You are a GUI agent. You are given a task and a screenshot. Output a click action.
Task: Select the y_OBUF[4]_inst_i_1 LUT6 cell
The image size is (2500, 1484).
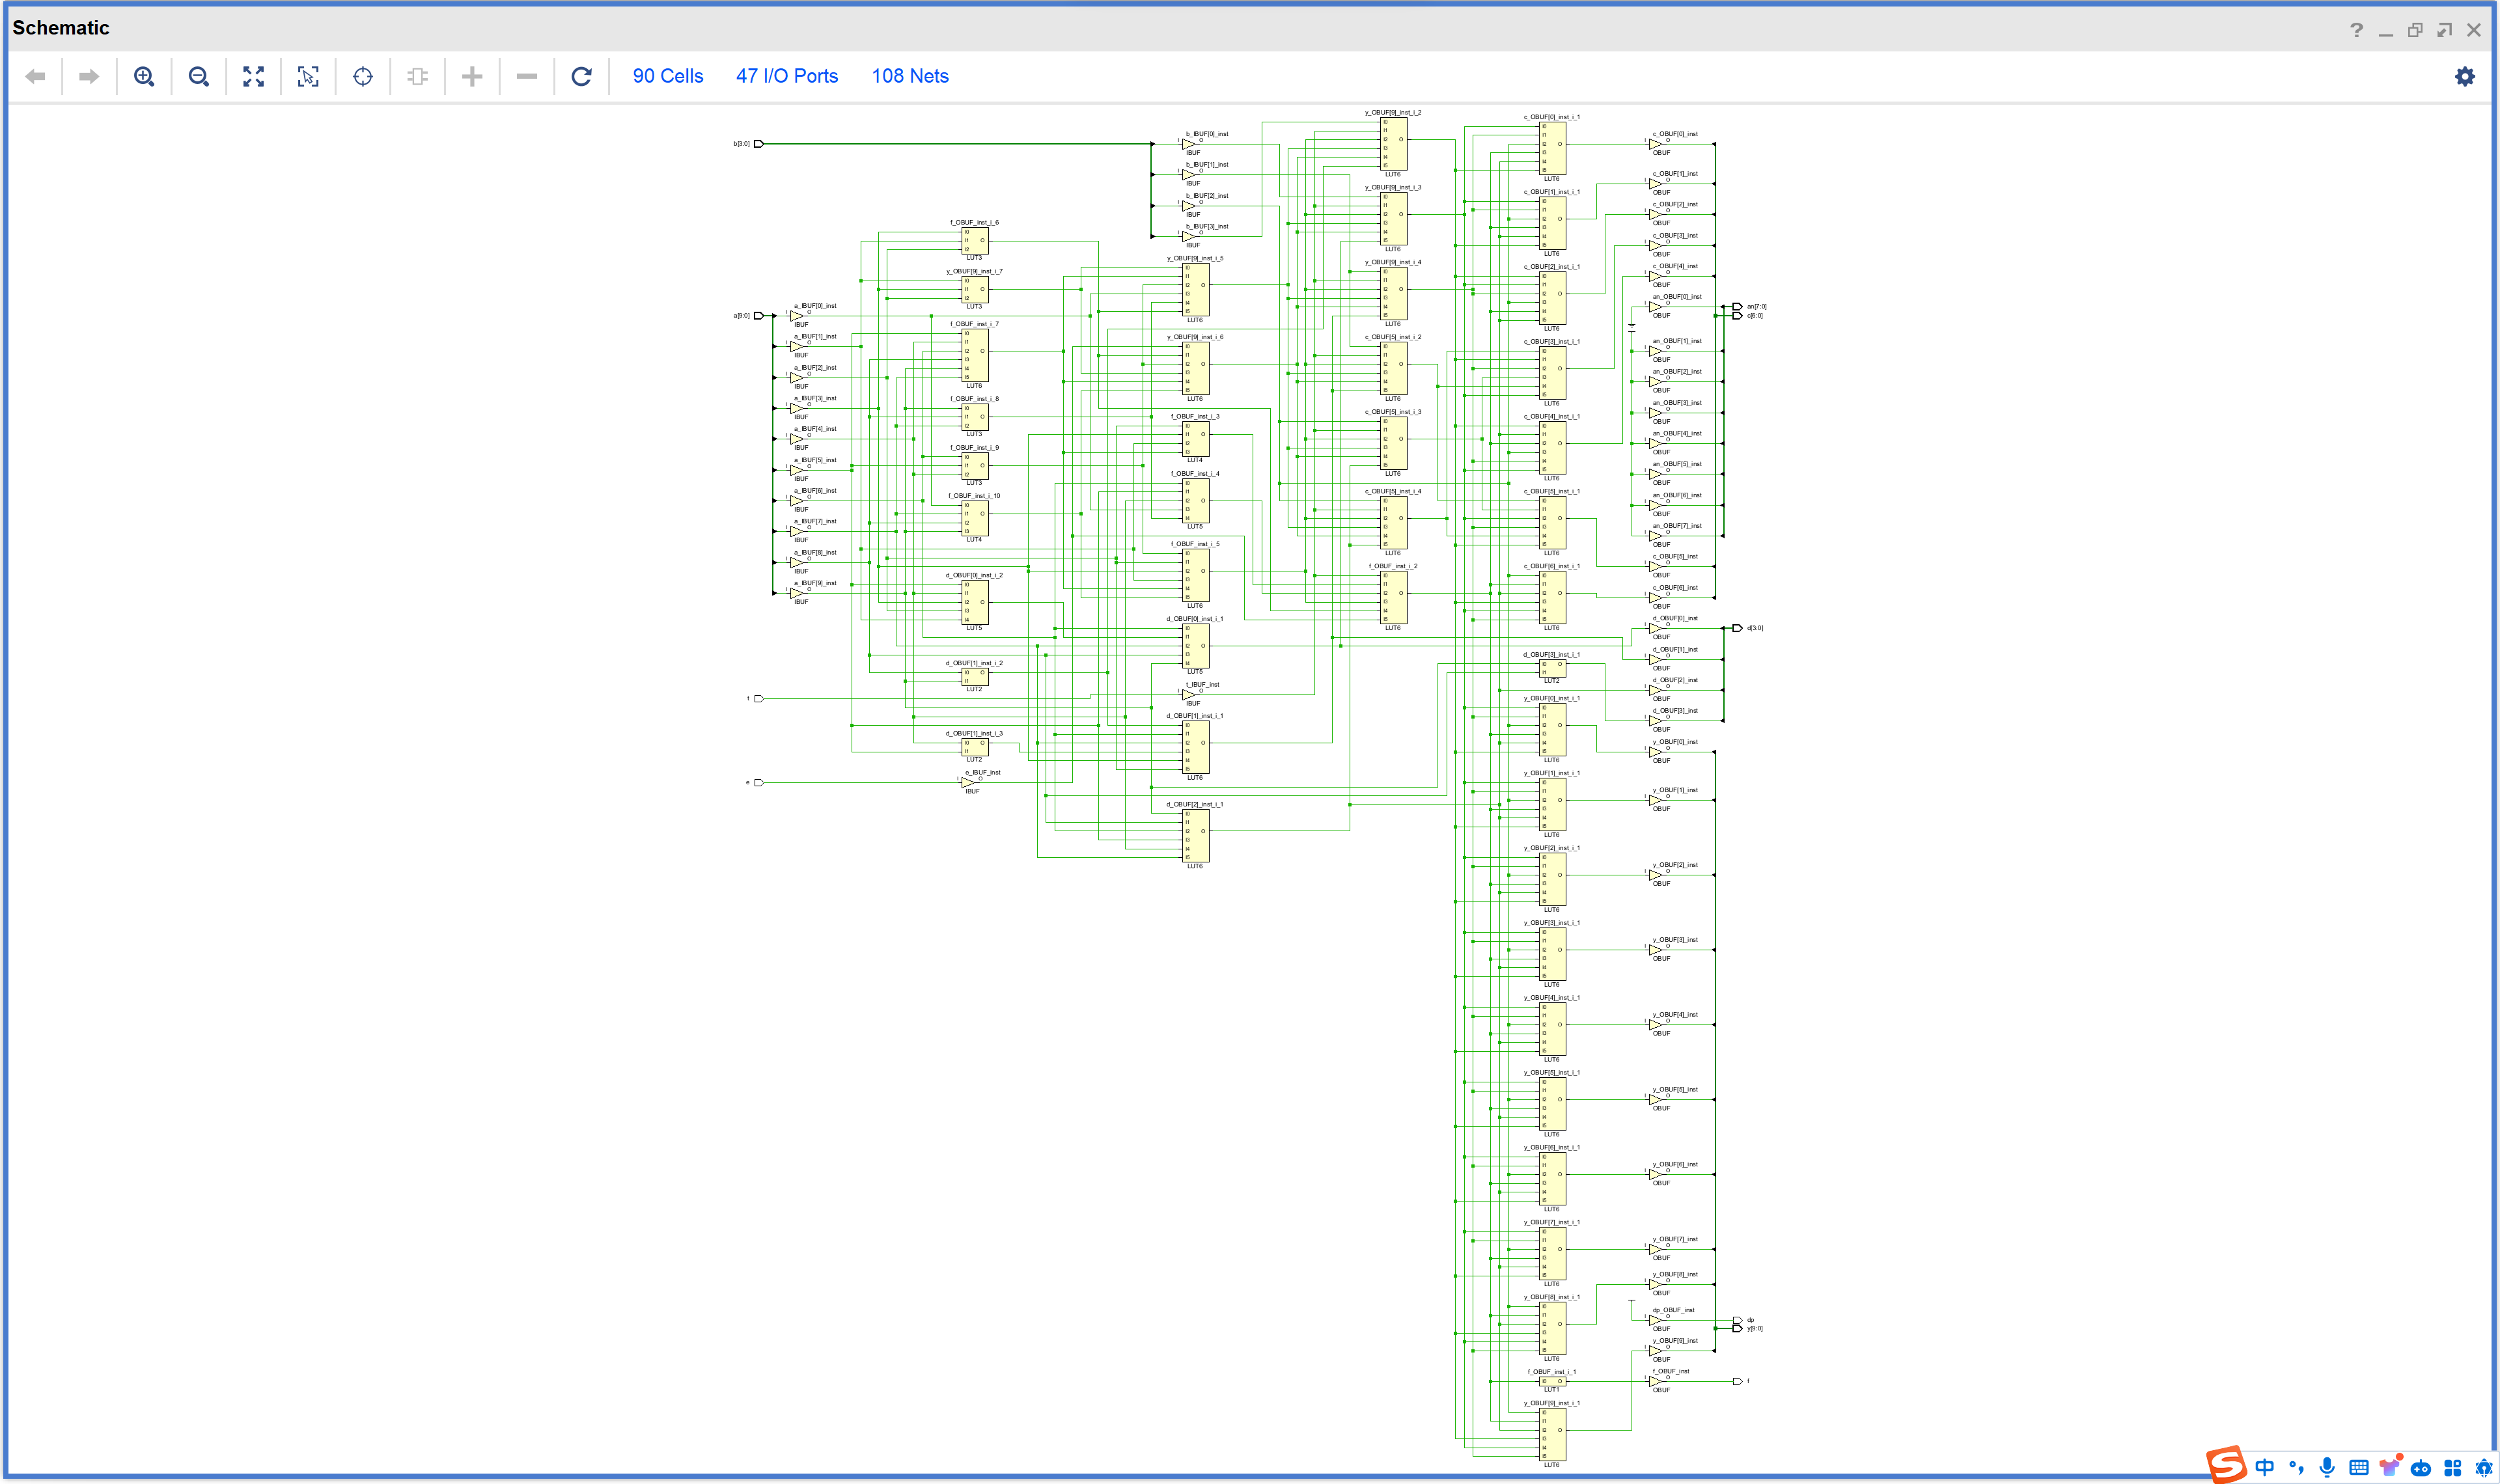coord(1552,1029)
